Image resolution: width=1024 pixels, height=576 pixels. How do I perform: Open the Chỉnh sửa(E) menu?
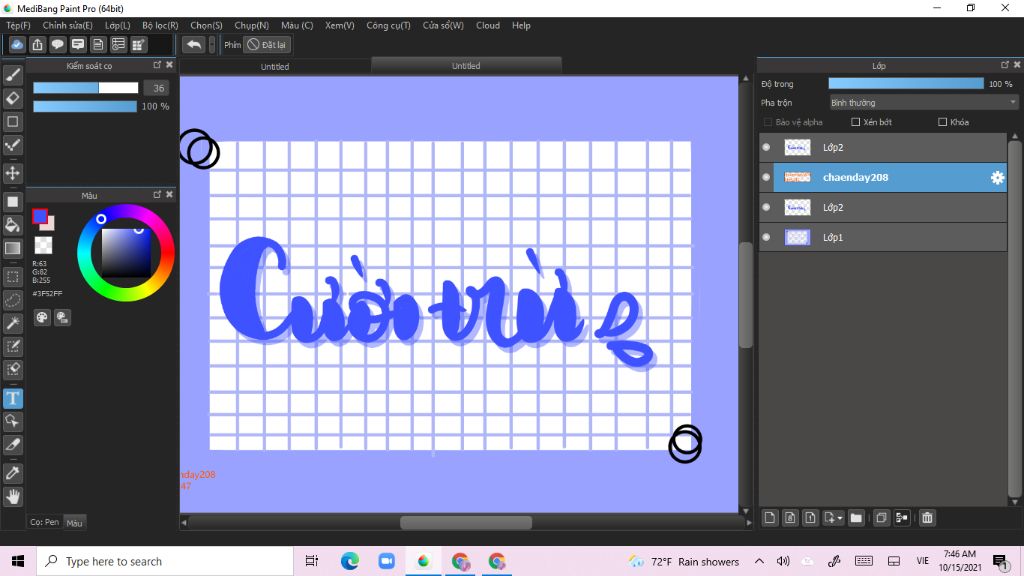pos(67,25)
